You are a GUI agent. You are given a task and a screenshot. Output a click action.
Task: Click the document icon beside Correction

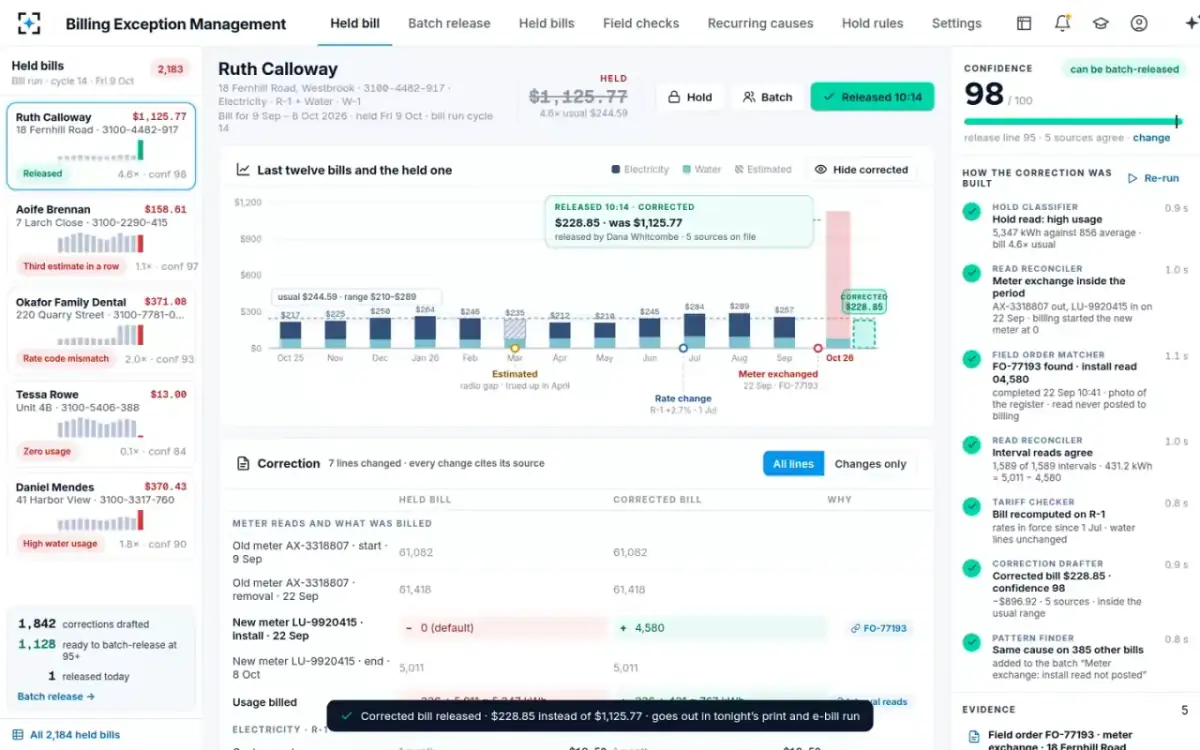[243, 464]
